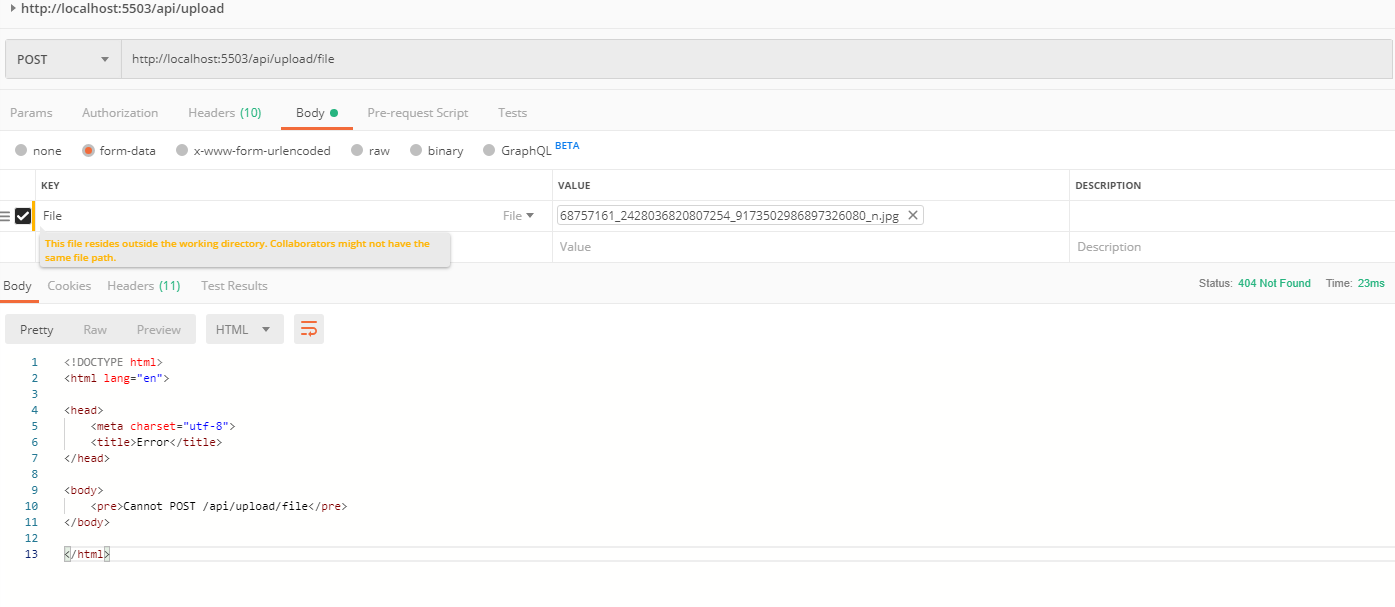Click line number 10 in response gutter
The height and width of the screenshot is (607, 1395).
(x=32, y=506)
